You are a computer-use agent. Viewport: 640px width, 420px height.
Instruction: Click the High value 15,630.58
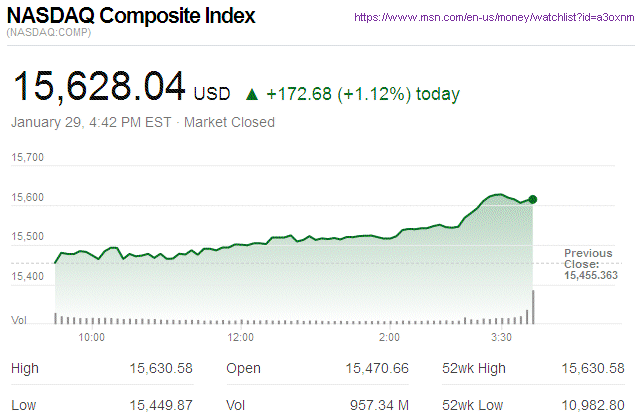coord(161,369)
